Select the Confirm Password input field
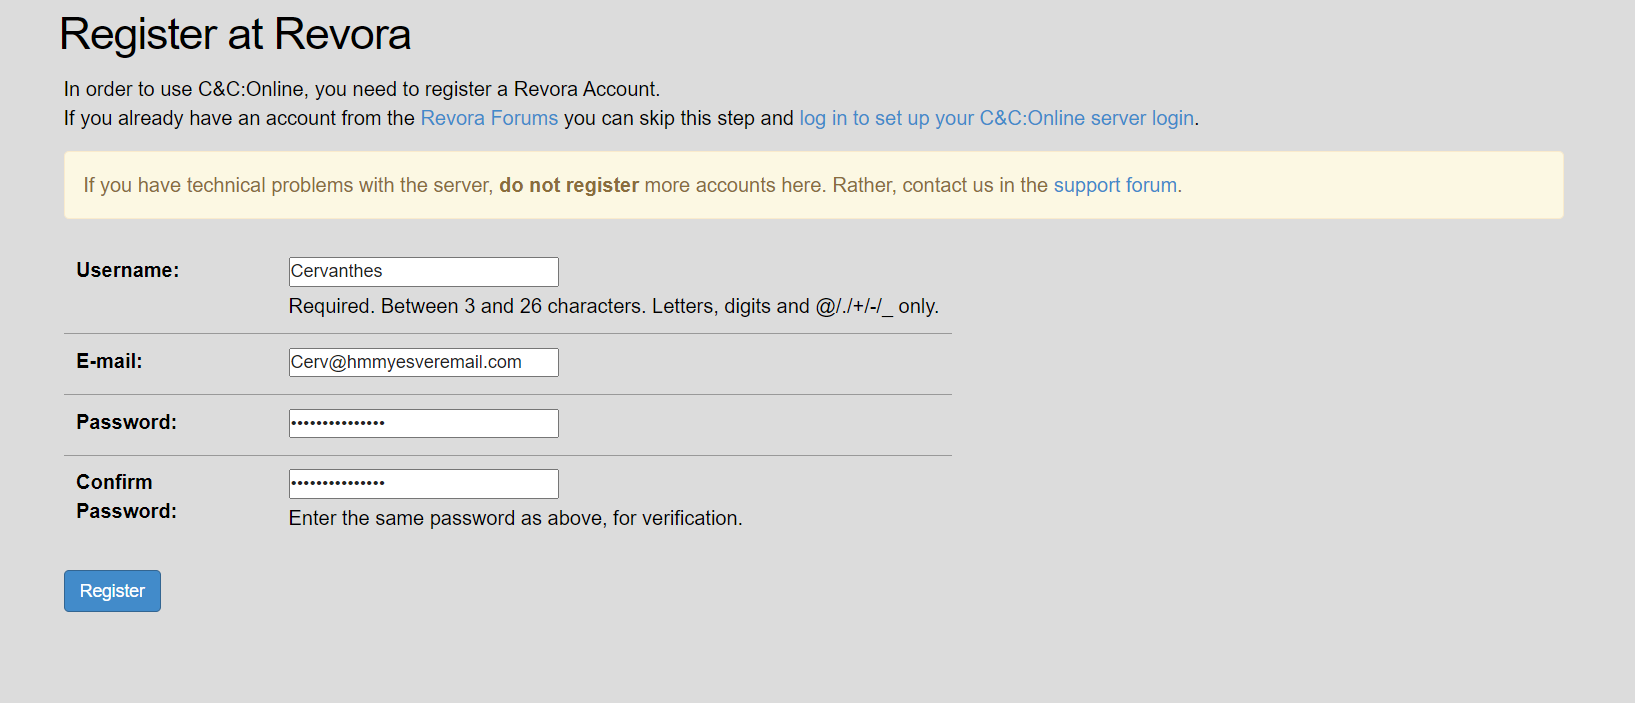The image size is (1635, 703). 423,484
